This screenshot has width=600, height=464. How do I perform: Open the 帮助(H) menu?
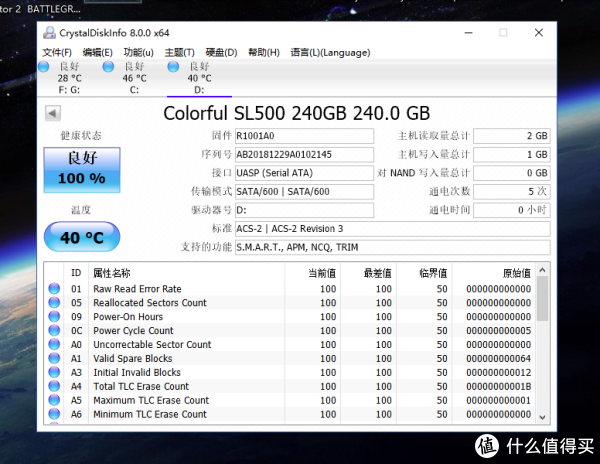tap(264, 52)
